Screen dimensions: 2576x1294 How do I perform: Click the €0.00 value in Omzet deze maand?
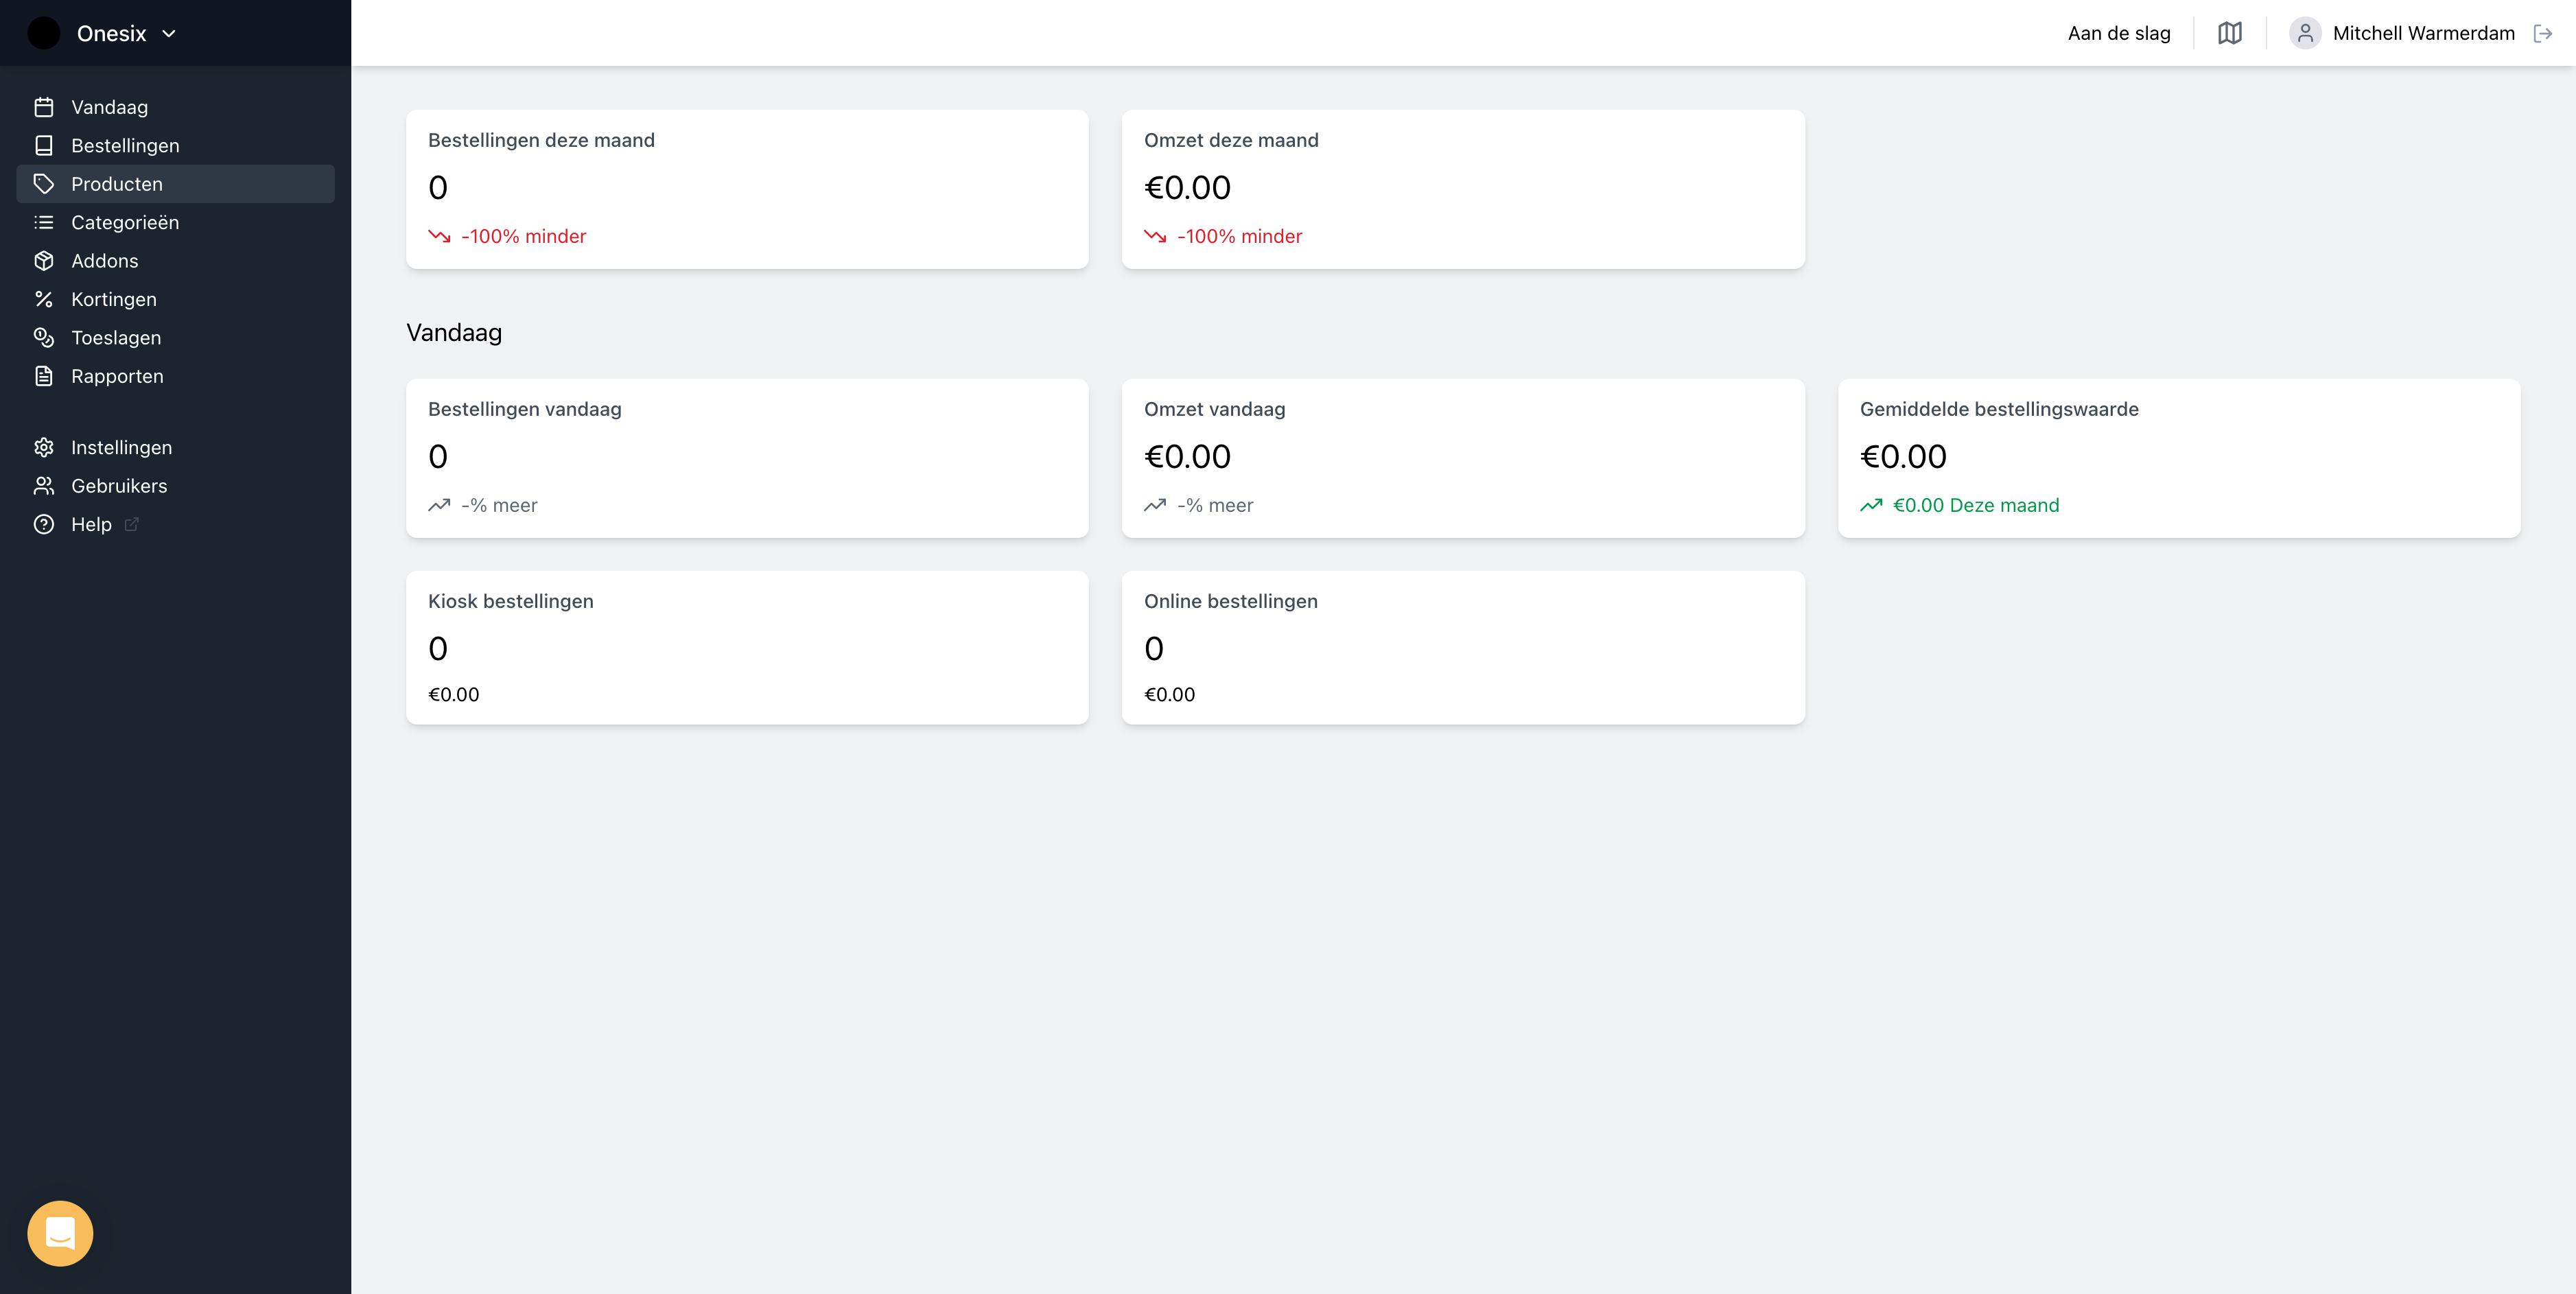pyautogui.click(x=1187, y=188)
